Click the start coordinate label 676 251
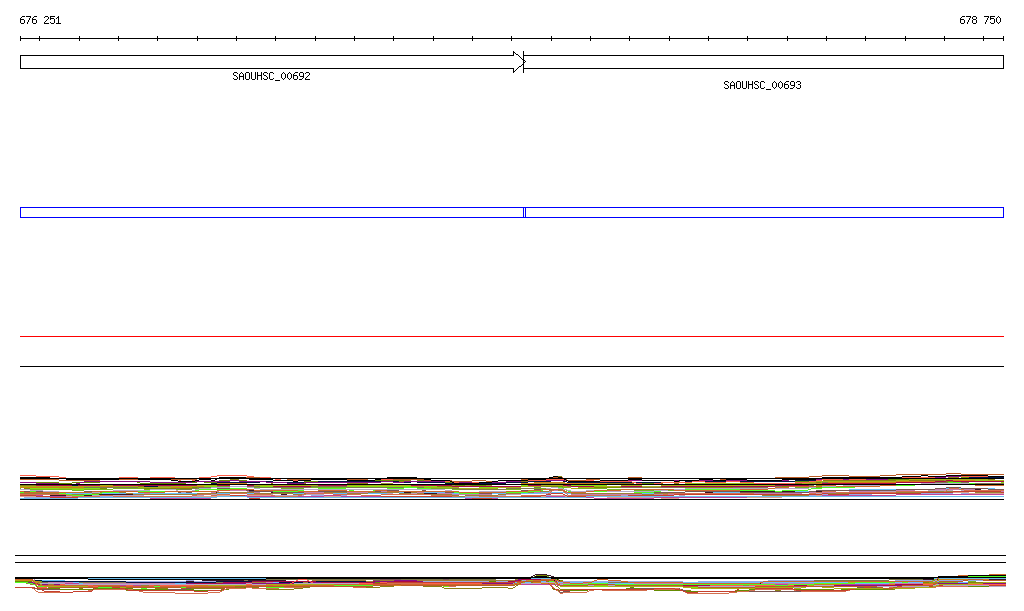 (40, 20)
